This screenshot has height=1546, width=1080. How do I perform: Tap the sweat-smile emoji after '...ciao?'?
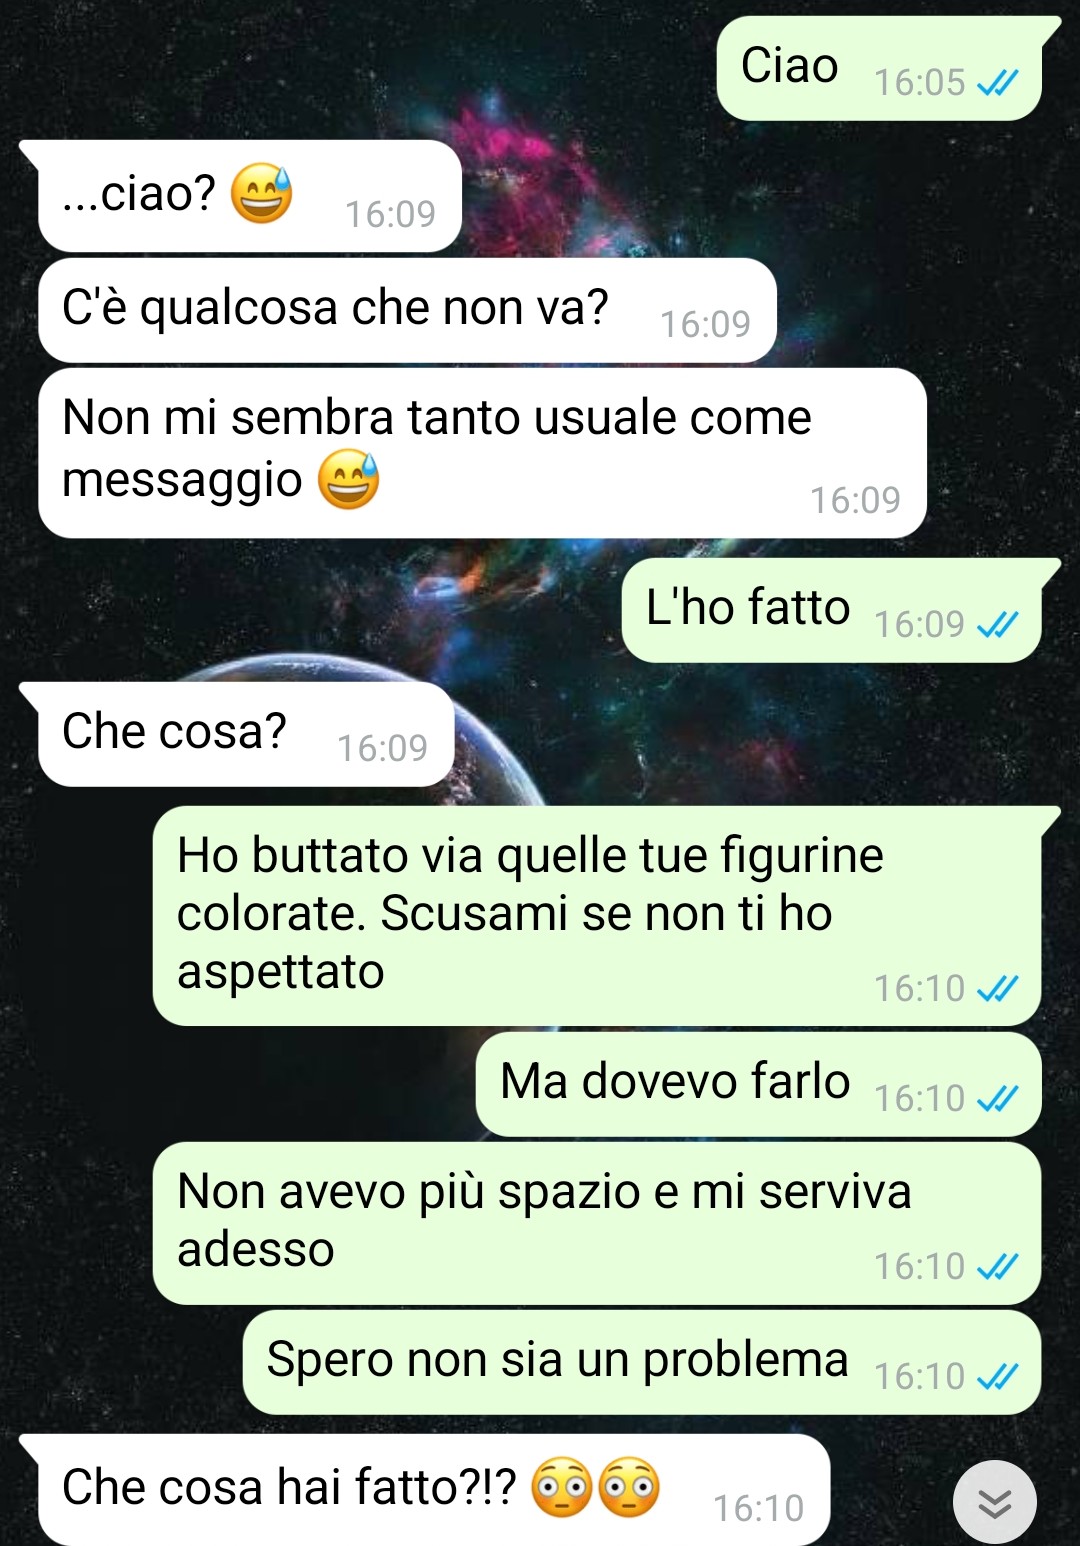pos(262,193)
